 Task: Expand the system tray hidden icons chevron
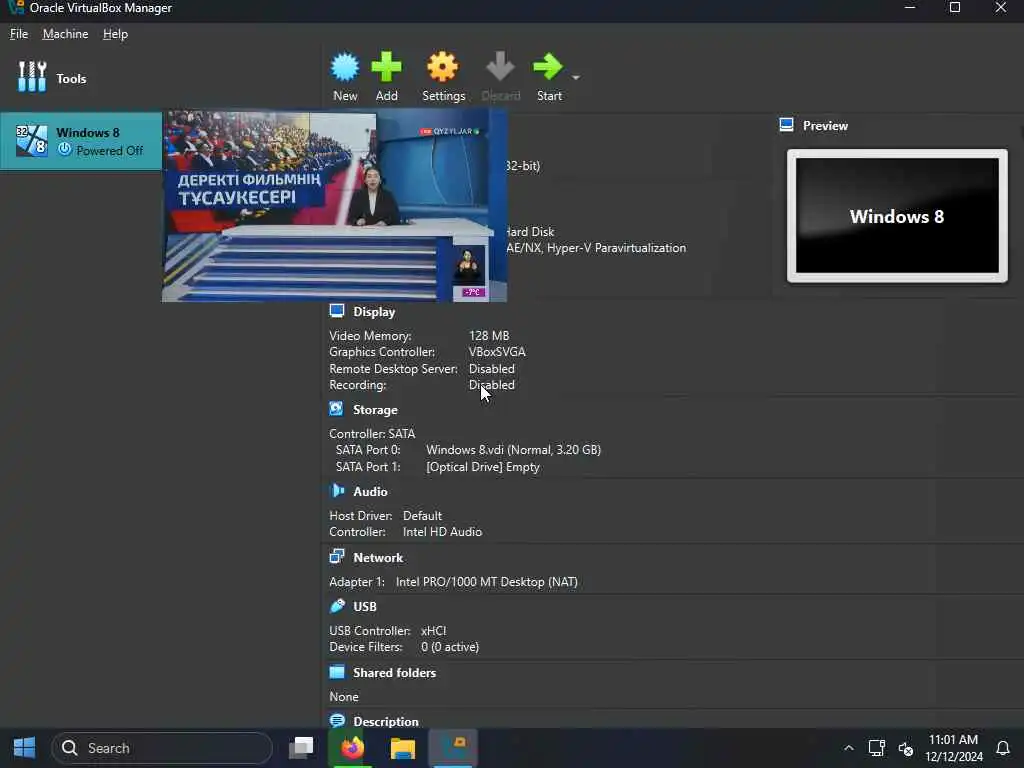(848, 748)
